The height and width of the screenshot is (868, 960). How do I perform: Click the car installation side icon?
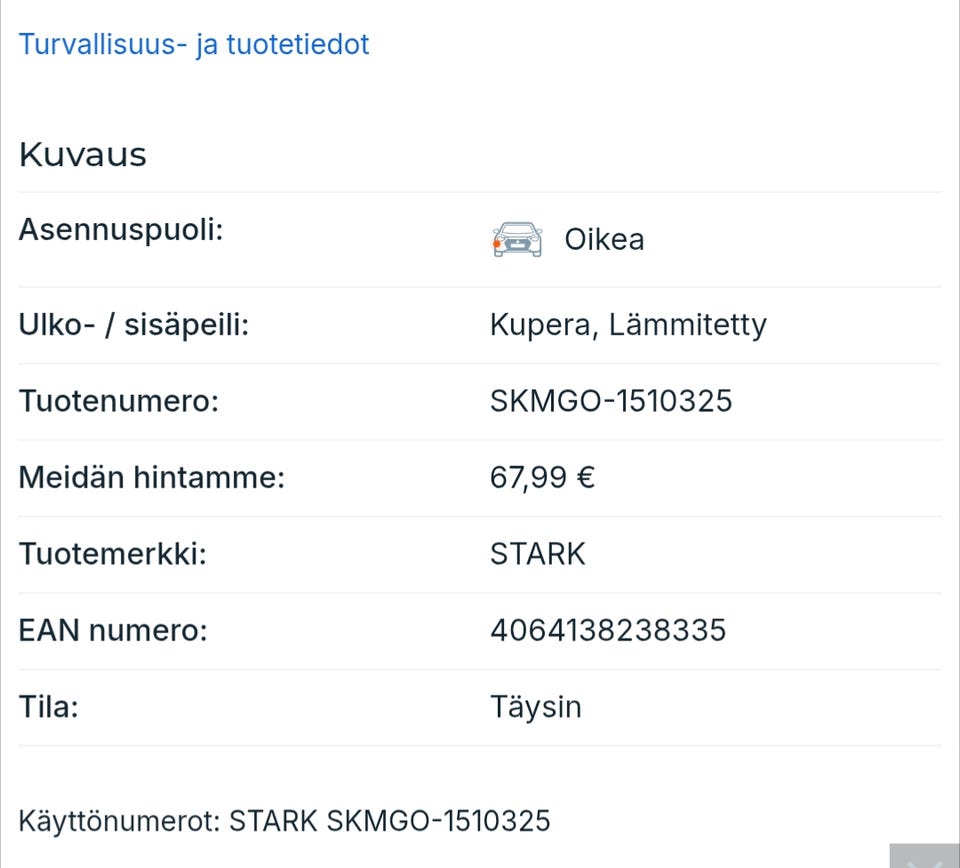[517, 240]
